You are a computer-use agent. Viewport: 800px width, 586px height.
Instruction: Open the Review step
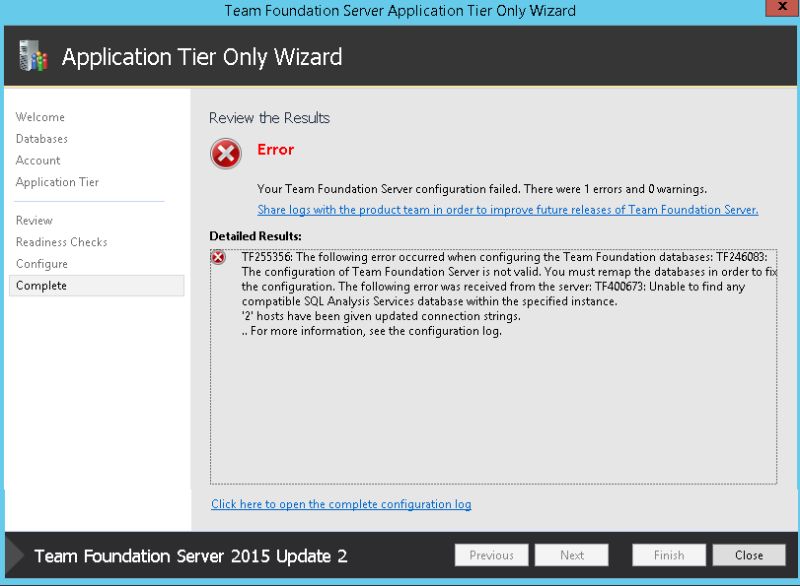[x=34, y=220]
